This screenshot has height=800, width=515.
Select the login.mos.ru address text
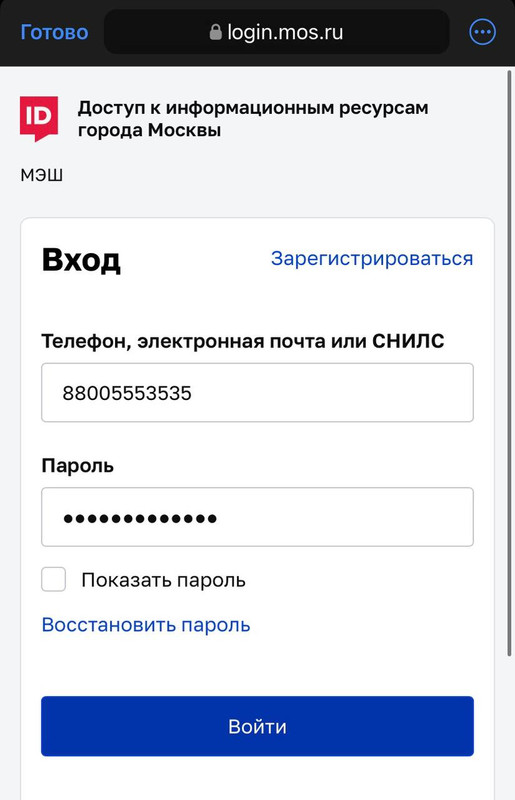285,32
